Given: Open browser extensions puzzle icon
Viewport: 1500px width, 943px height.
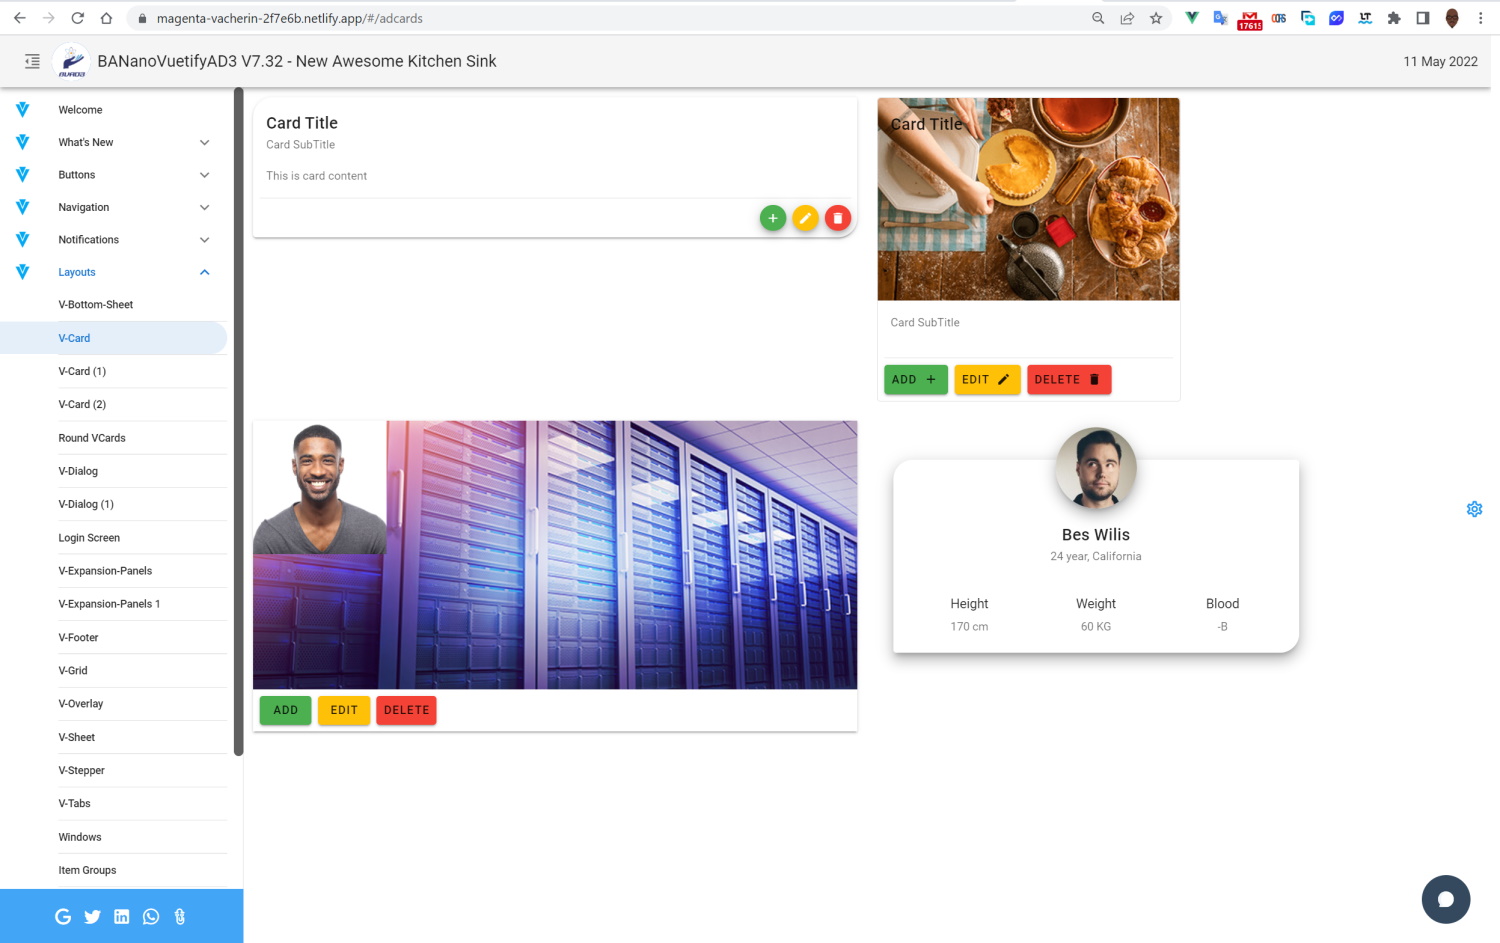Looking at the screenshot, I should pyautogui.click(x=1394, y=18).
